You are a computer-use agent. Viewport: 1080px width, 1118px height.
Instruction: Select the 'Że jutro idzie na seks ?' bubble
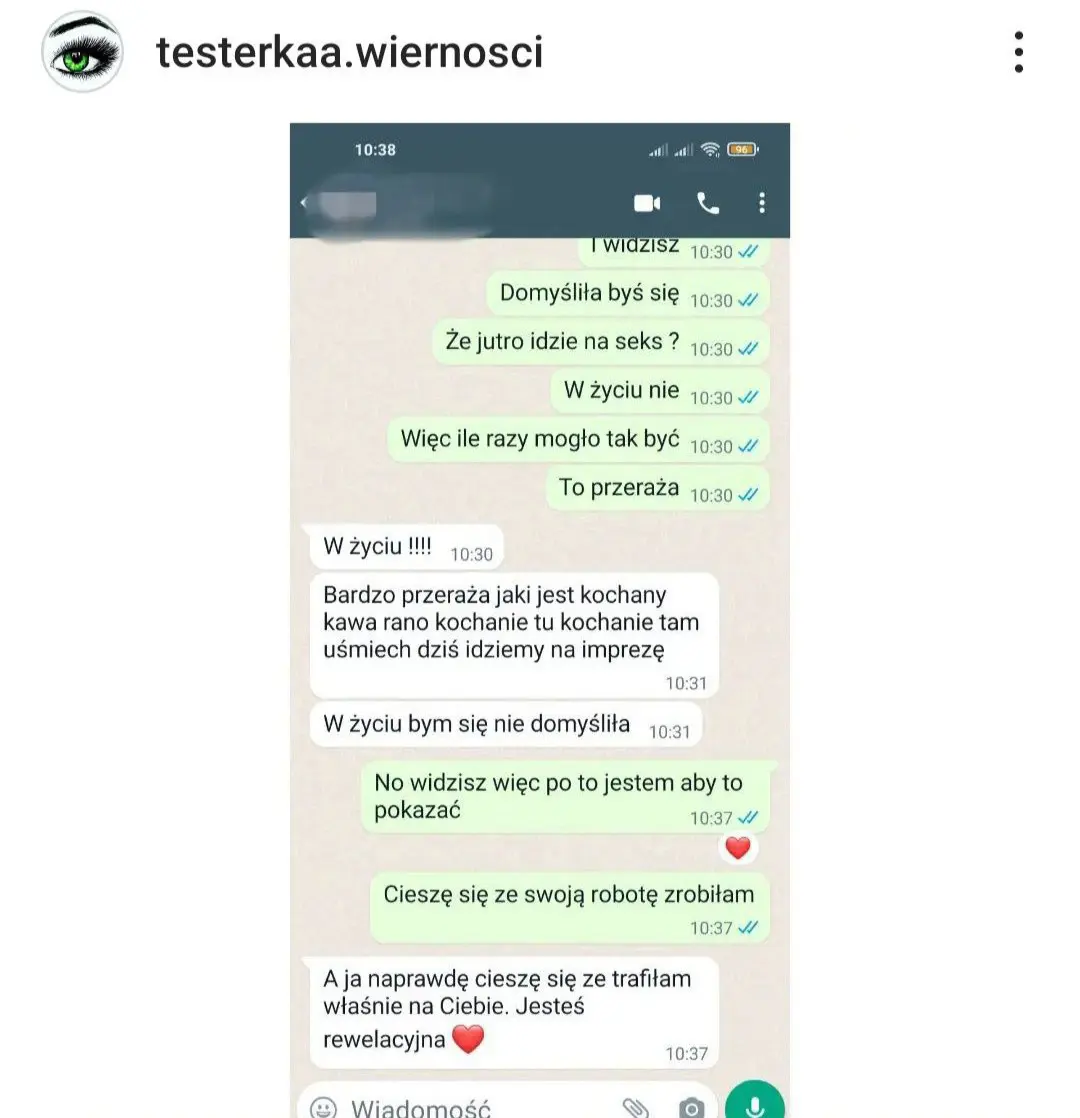point(600,342)
